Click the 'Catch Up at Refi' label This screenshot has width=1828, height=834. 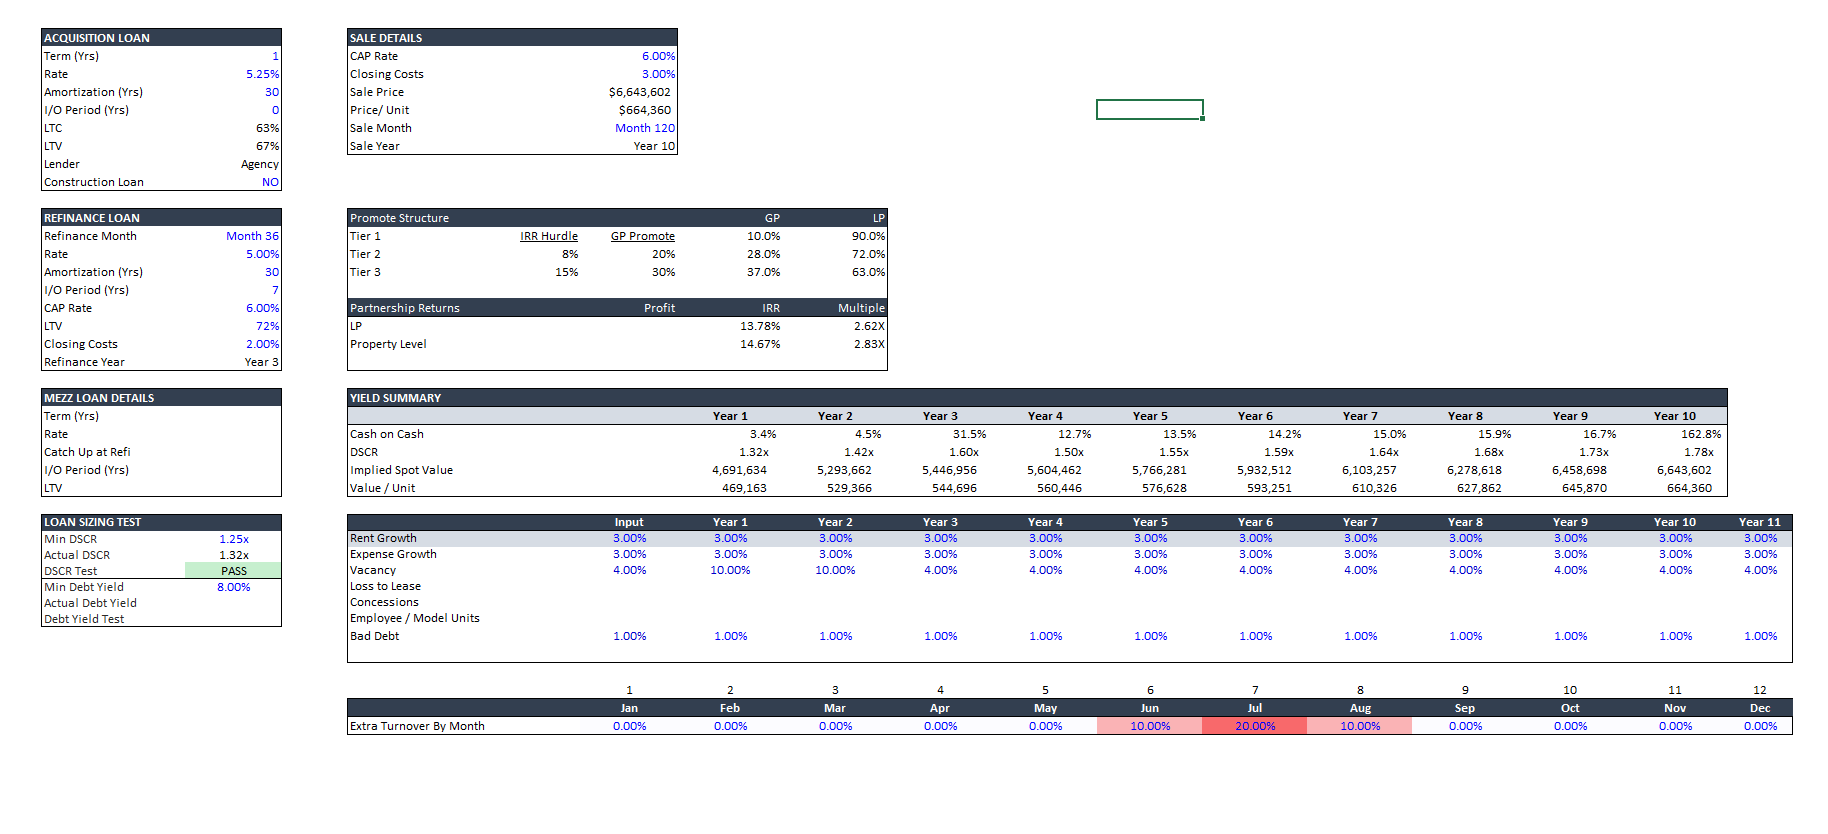(x=87, y=452)
